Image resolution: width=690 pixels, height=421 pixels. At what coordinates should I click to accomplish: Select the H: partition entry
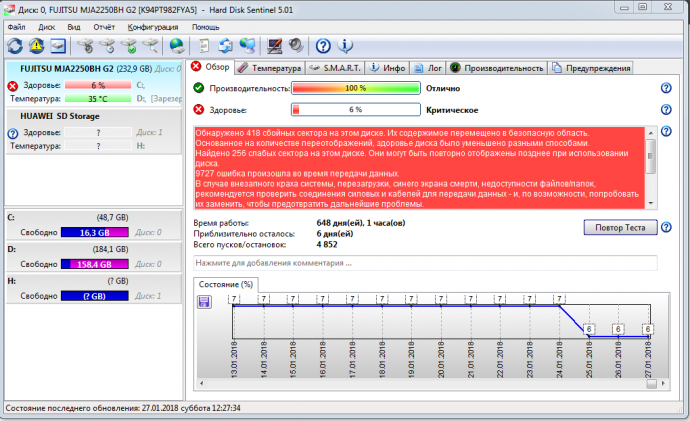pos(94,288)
